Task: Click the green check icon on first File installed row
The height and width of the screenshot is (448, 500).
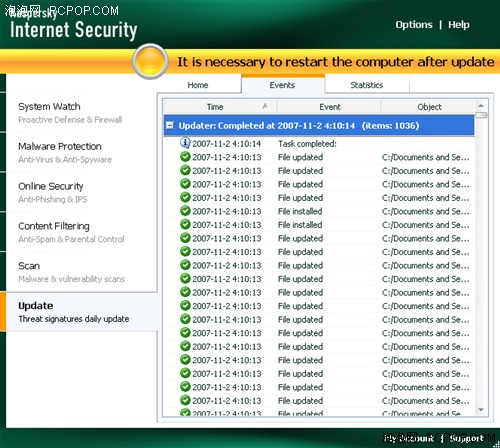Action: pos(185,211)
